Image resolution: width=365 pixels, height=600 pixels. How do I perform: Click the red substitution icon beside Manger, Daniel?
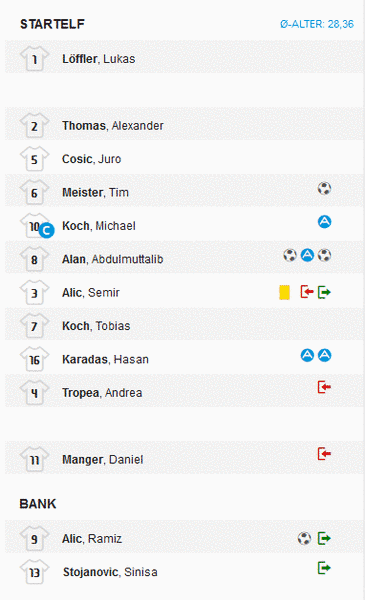(x=324, y=454)
